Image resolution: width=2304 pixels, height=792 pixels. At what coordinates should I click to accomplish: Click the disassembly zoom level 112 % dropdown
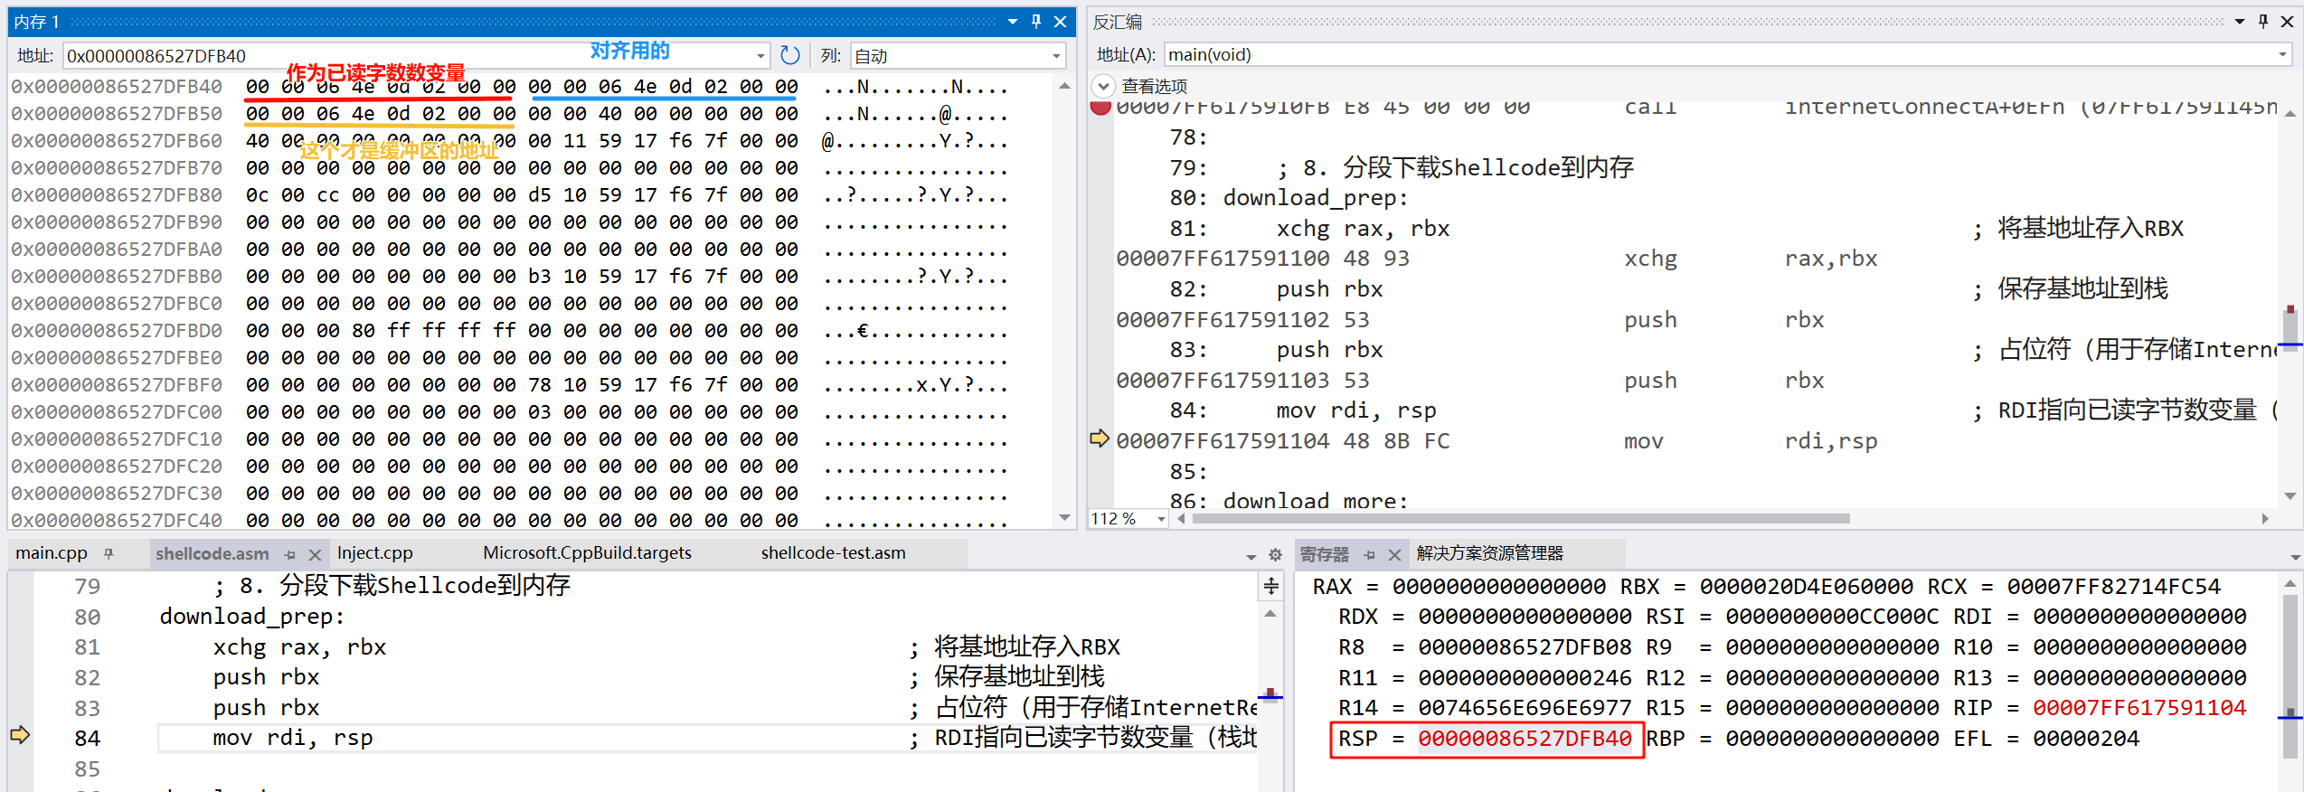(1160, 519)
